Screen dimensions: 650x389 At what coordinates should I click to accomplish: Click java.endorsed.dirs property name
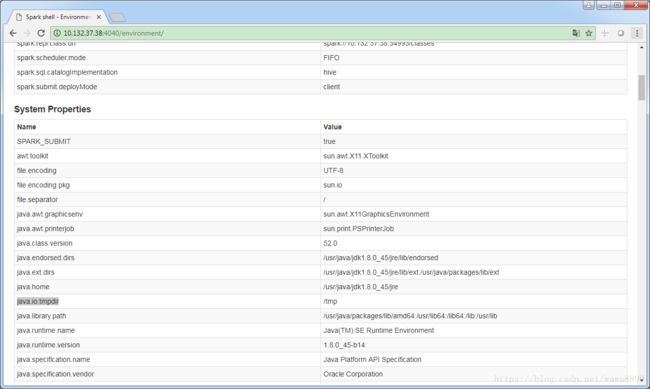46,258
